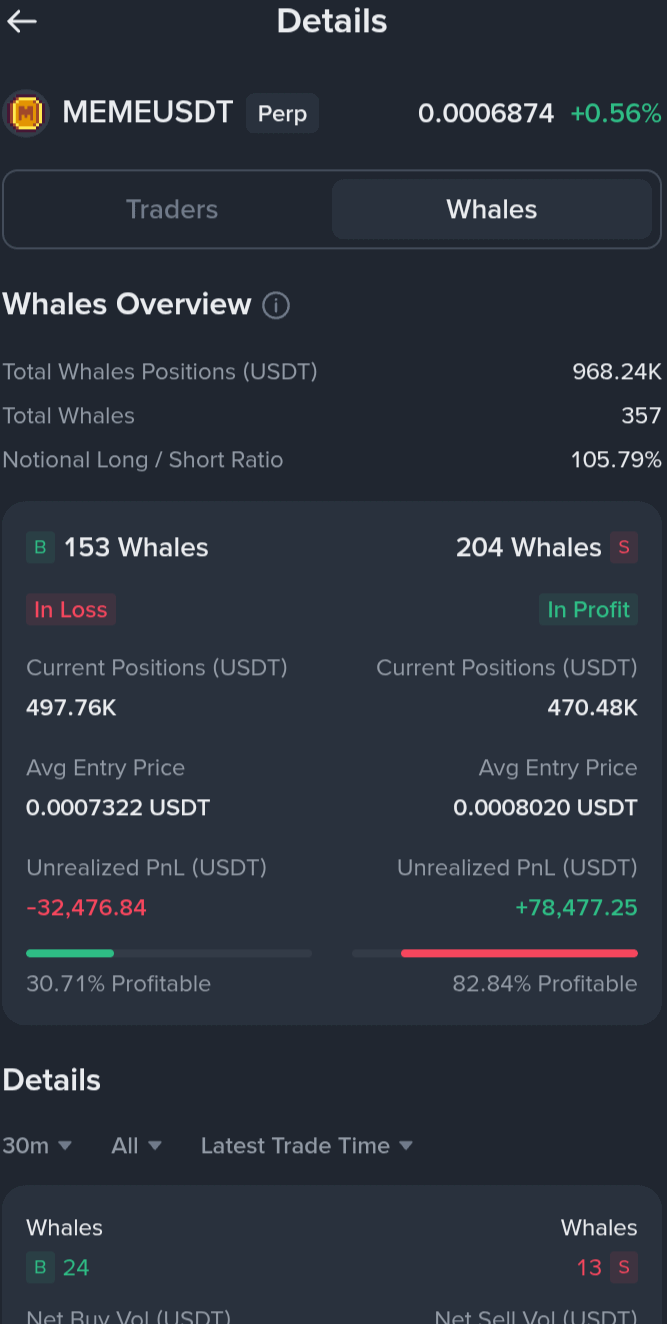
Task: Tap the 82.84% profitable short progress bar
Action: pos(495,953)
